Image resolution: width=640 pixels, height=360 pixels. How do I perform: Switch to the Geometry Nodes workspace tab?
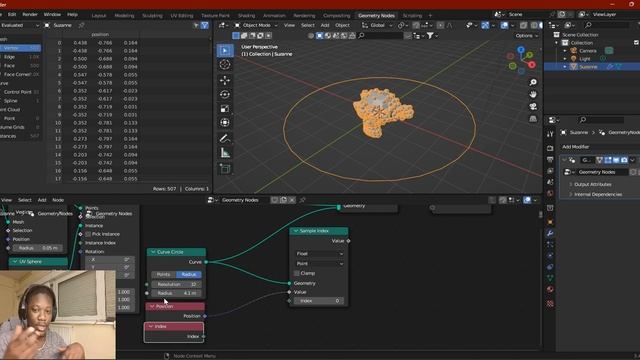tap(376, 16)
